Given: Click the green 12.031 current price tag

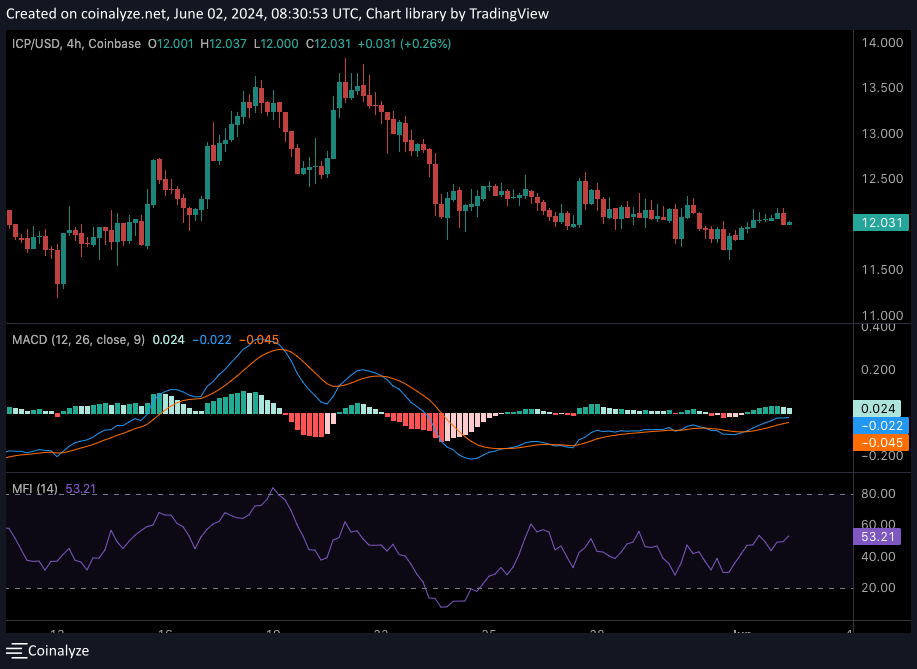Looking at the screenshot, I should [877, 223].
